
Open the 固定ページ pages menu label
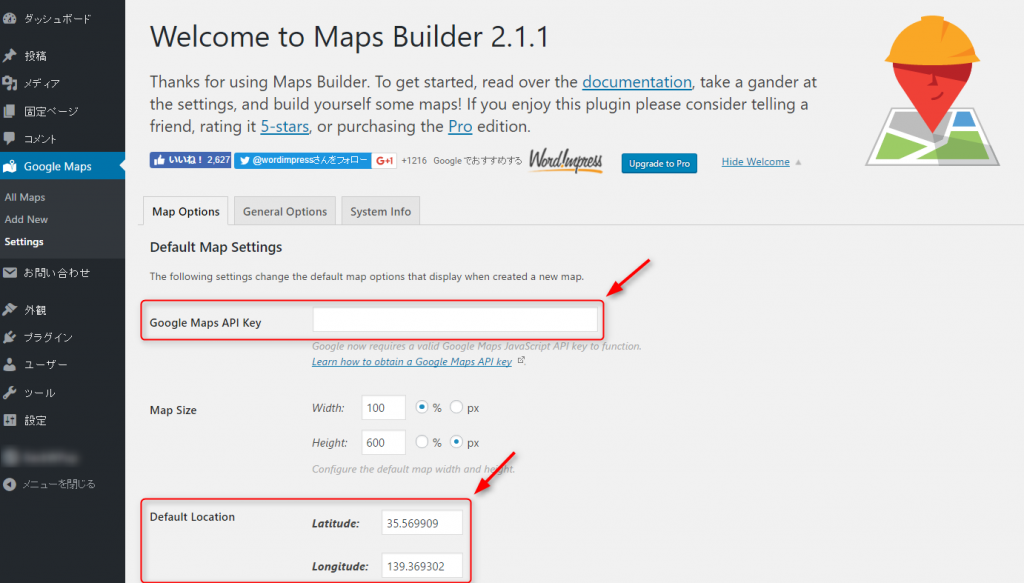(x=51, y=112)
